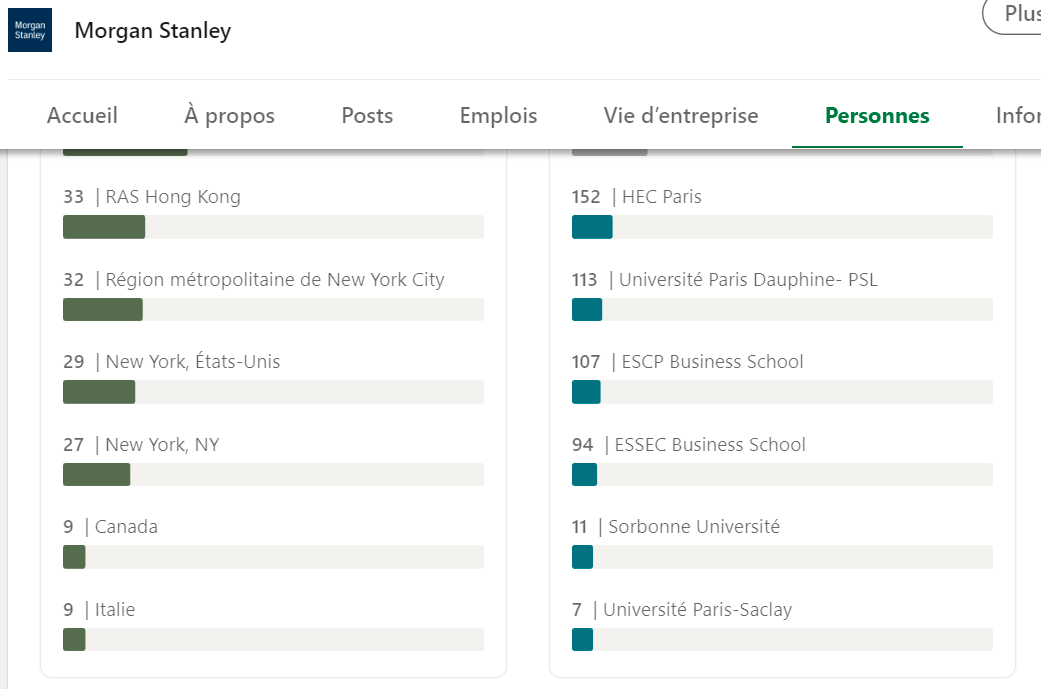Filter by Sorbonne Université bar

(x=782, y=557)
